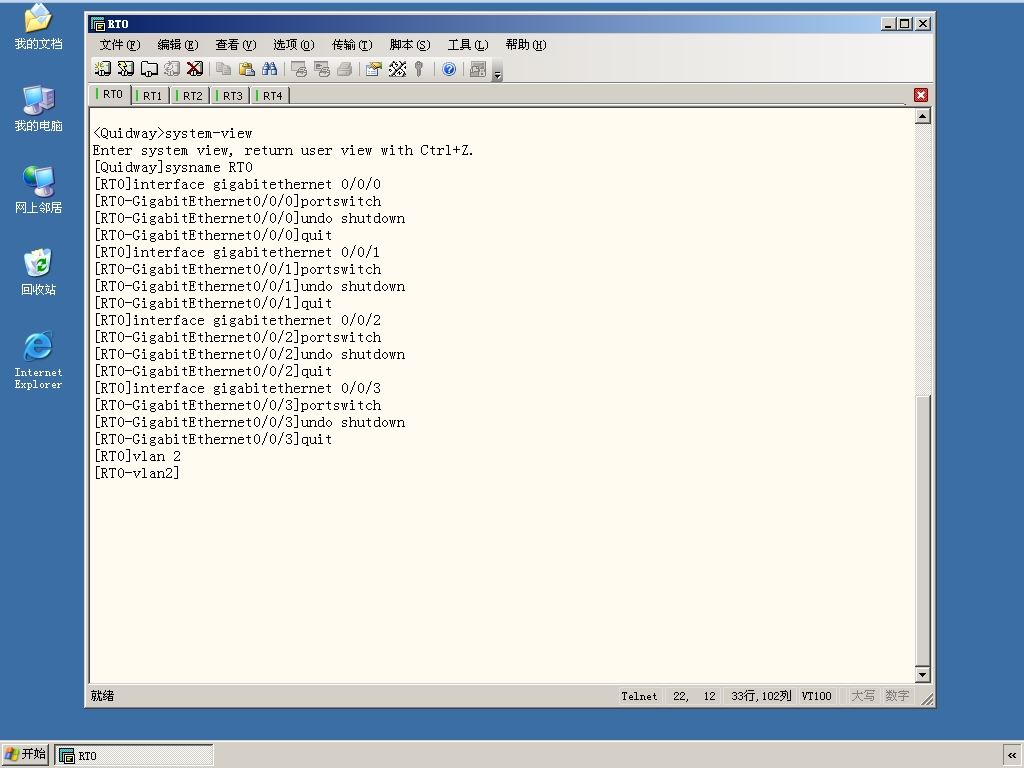1024x768 pixels.
Task: Select 我的文档 desktop icon
Action: [x=38, y=27]
